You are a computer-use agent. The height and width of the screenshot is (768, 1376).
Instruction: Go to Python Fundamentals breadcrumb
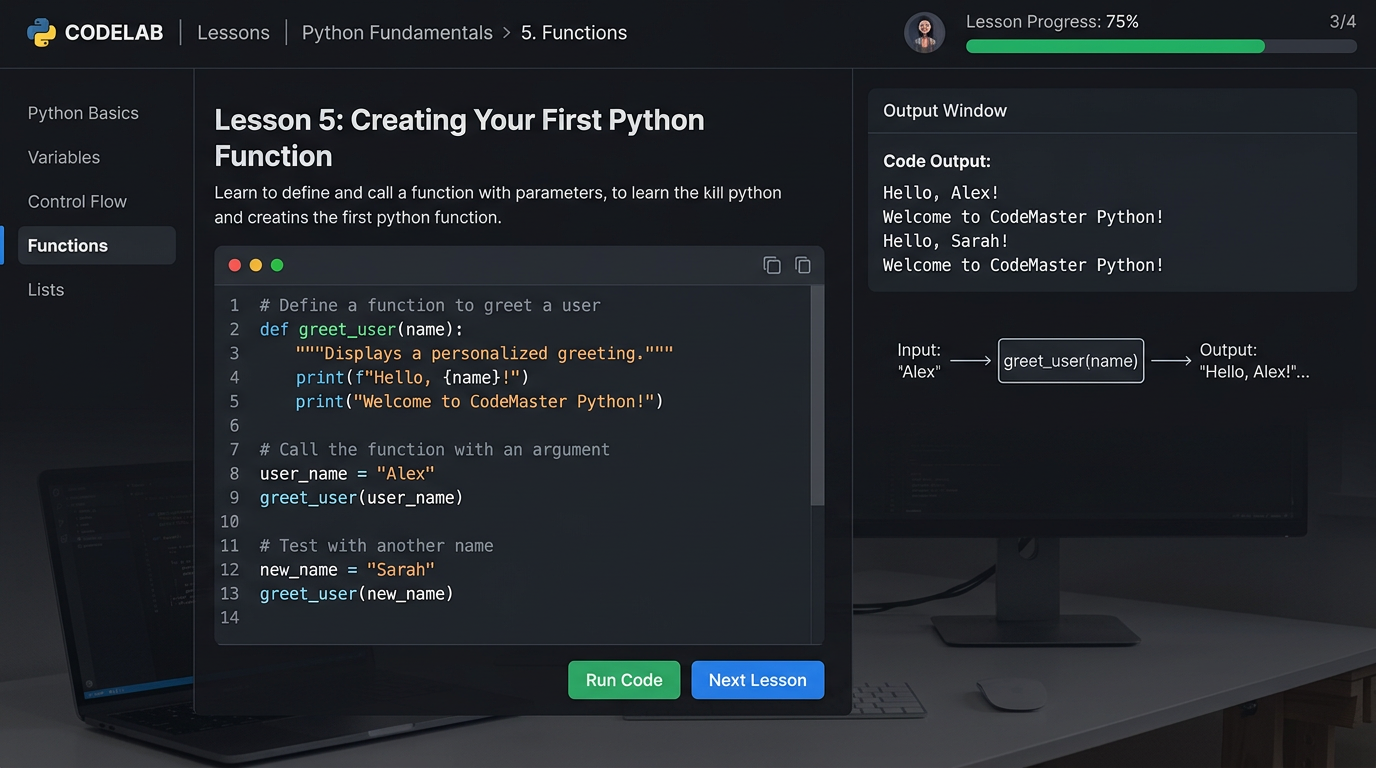click(397, 33)
